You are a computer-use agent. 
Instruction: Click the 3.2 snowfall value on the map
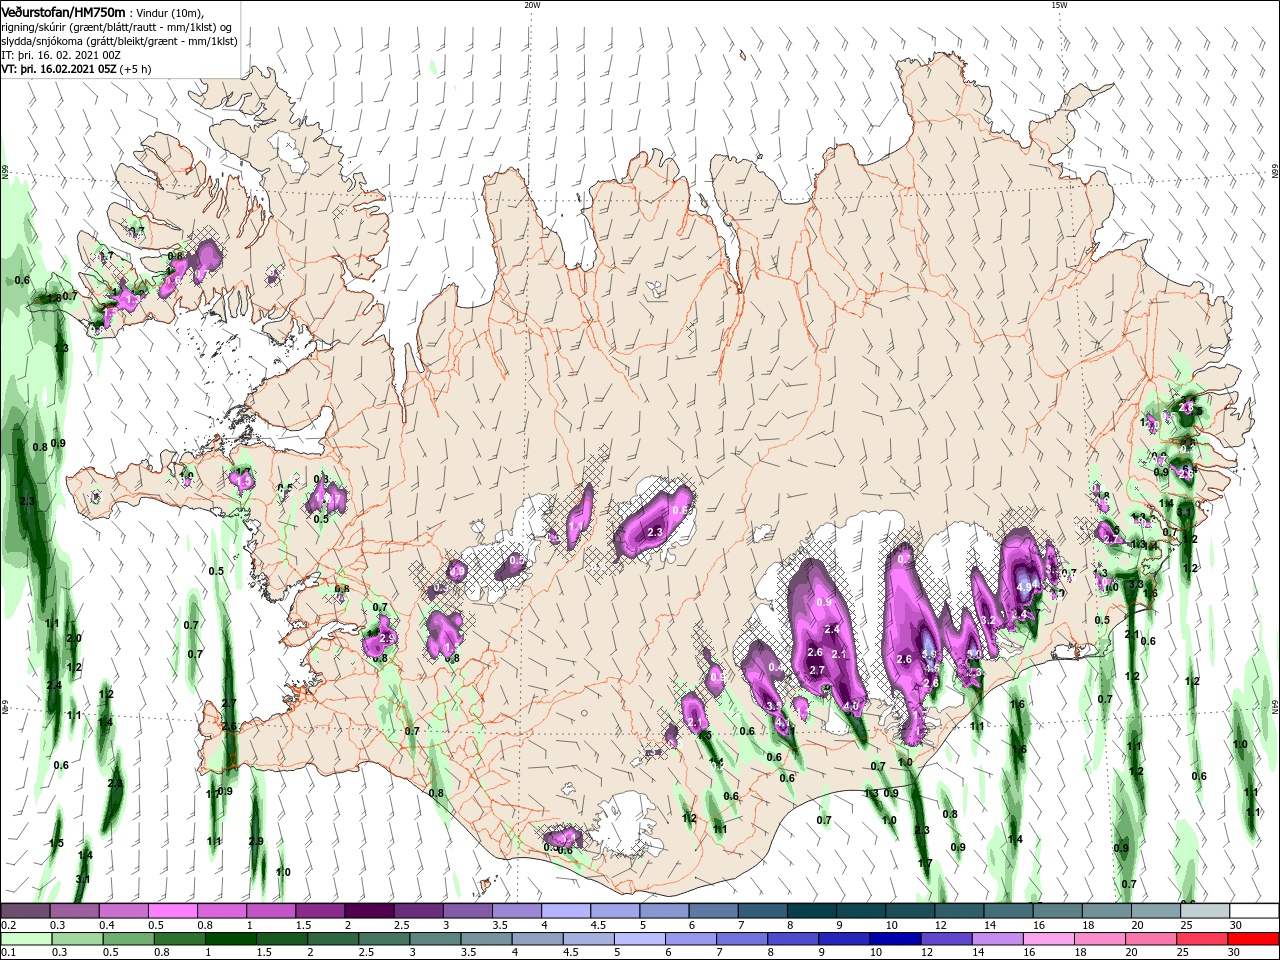989,620
